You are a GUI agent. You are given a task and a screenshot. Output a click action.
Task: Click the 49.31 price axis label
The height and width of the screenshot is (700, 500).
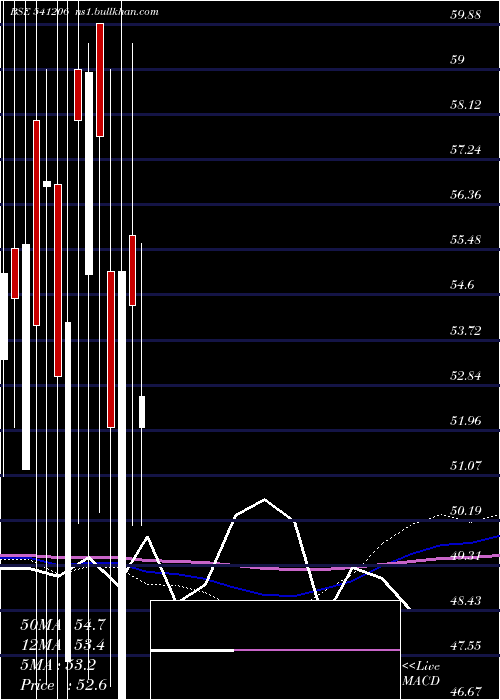(x=465, y=556)
